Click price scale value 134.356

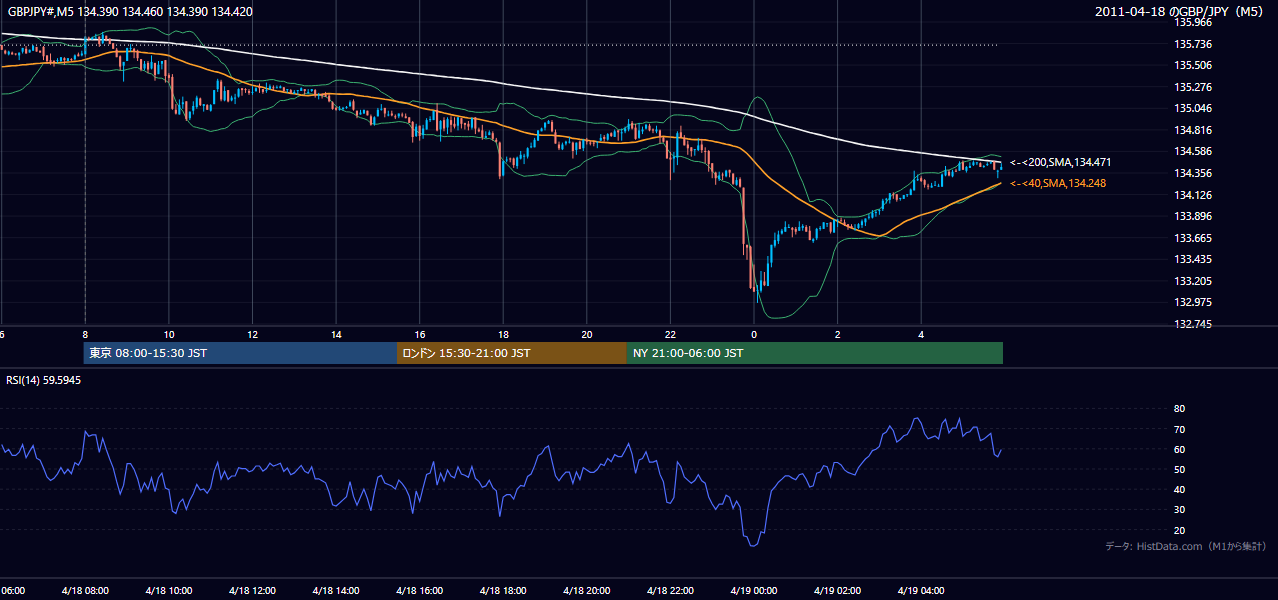coord(1194,173)
